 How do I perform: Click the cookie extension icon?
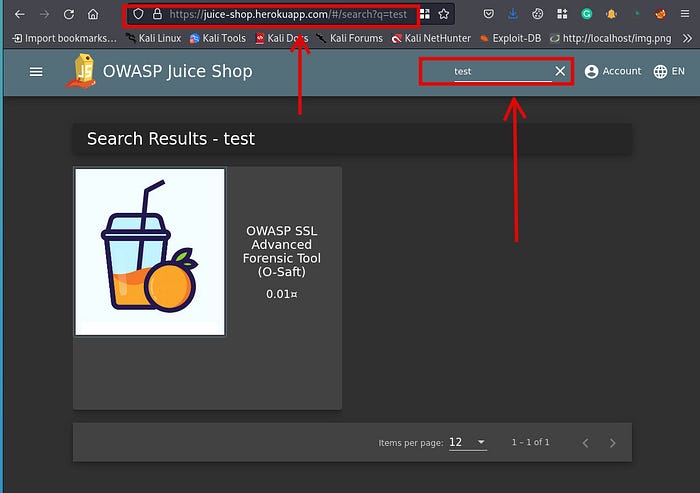[x=538, y=14]
